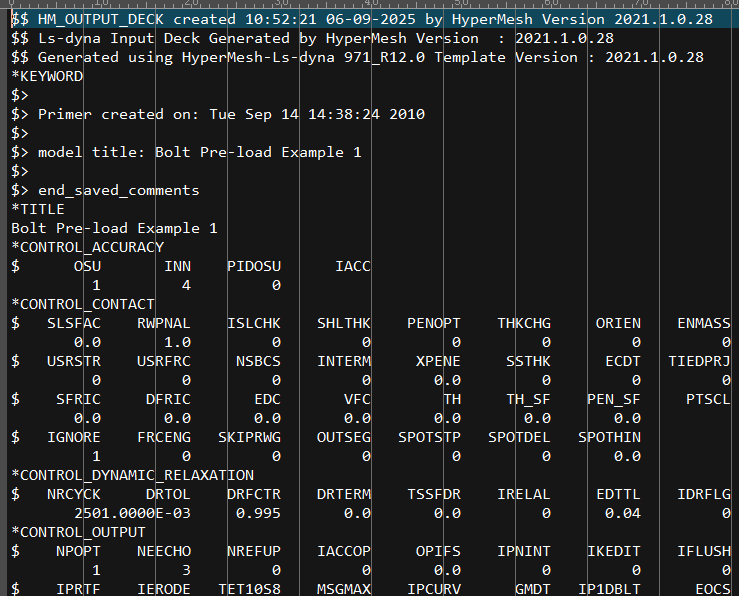Click the OSU column header
This screenshot has height=596, width=739.
(x=87, y=266)
